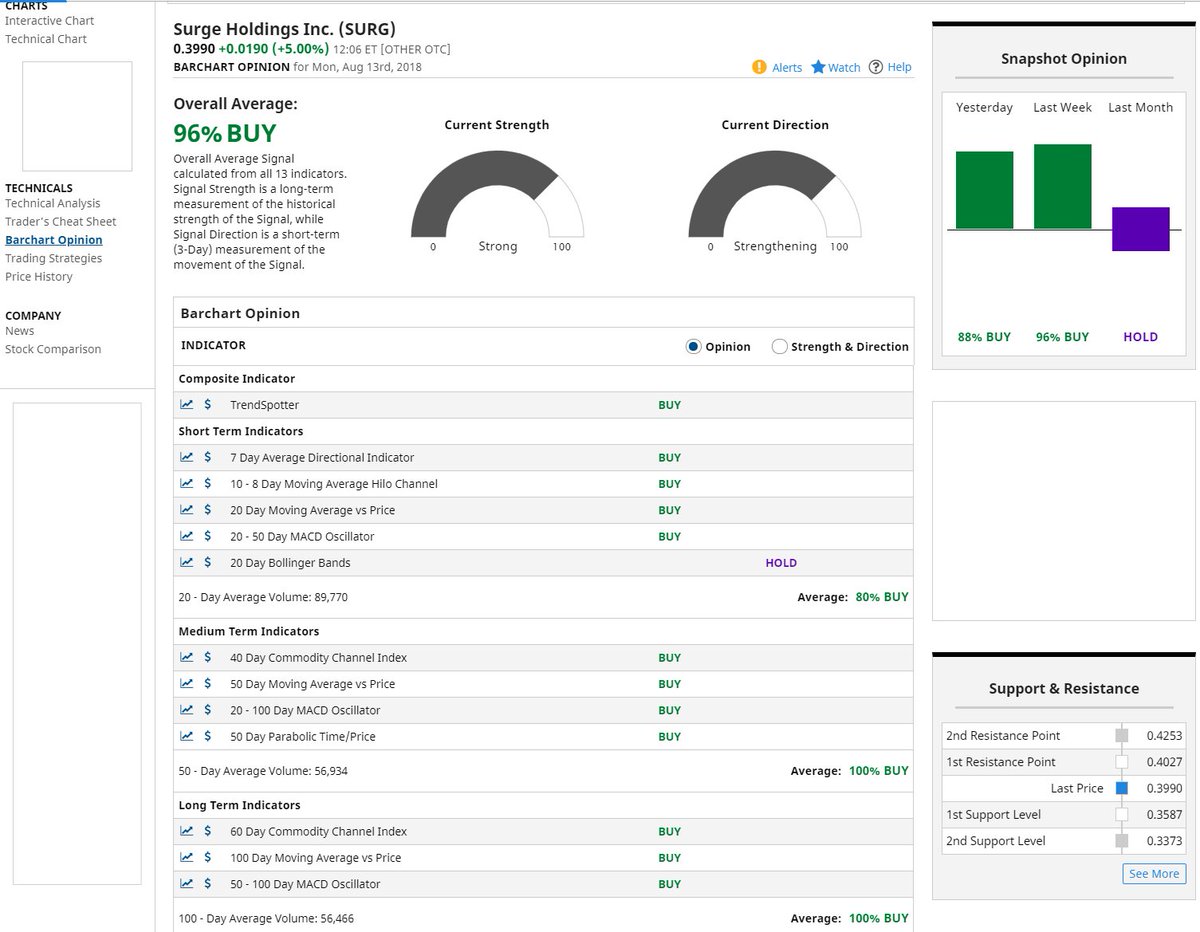Click the orange Alerts exclamation icon

[759, 67]
